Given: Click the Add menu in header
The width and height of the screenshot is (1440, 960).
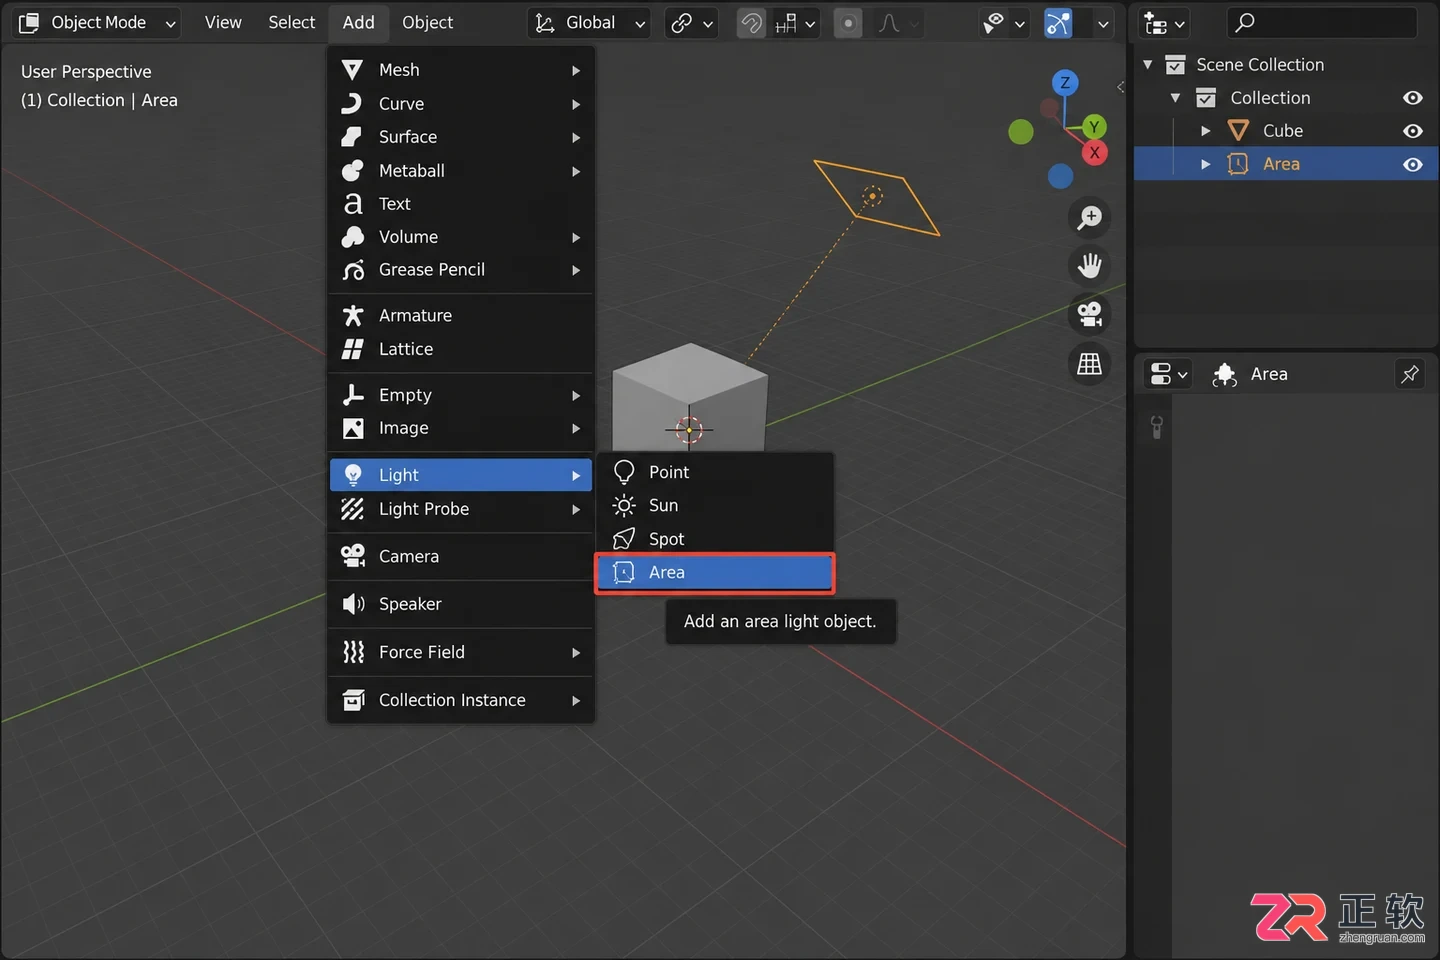Looking at the screenshot, I should pyautogui.click(x=358, y=22).
